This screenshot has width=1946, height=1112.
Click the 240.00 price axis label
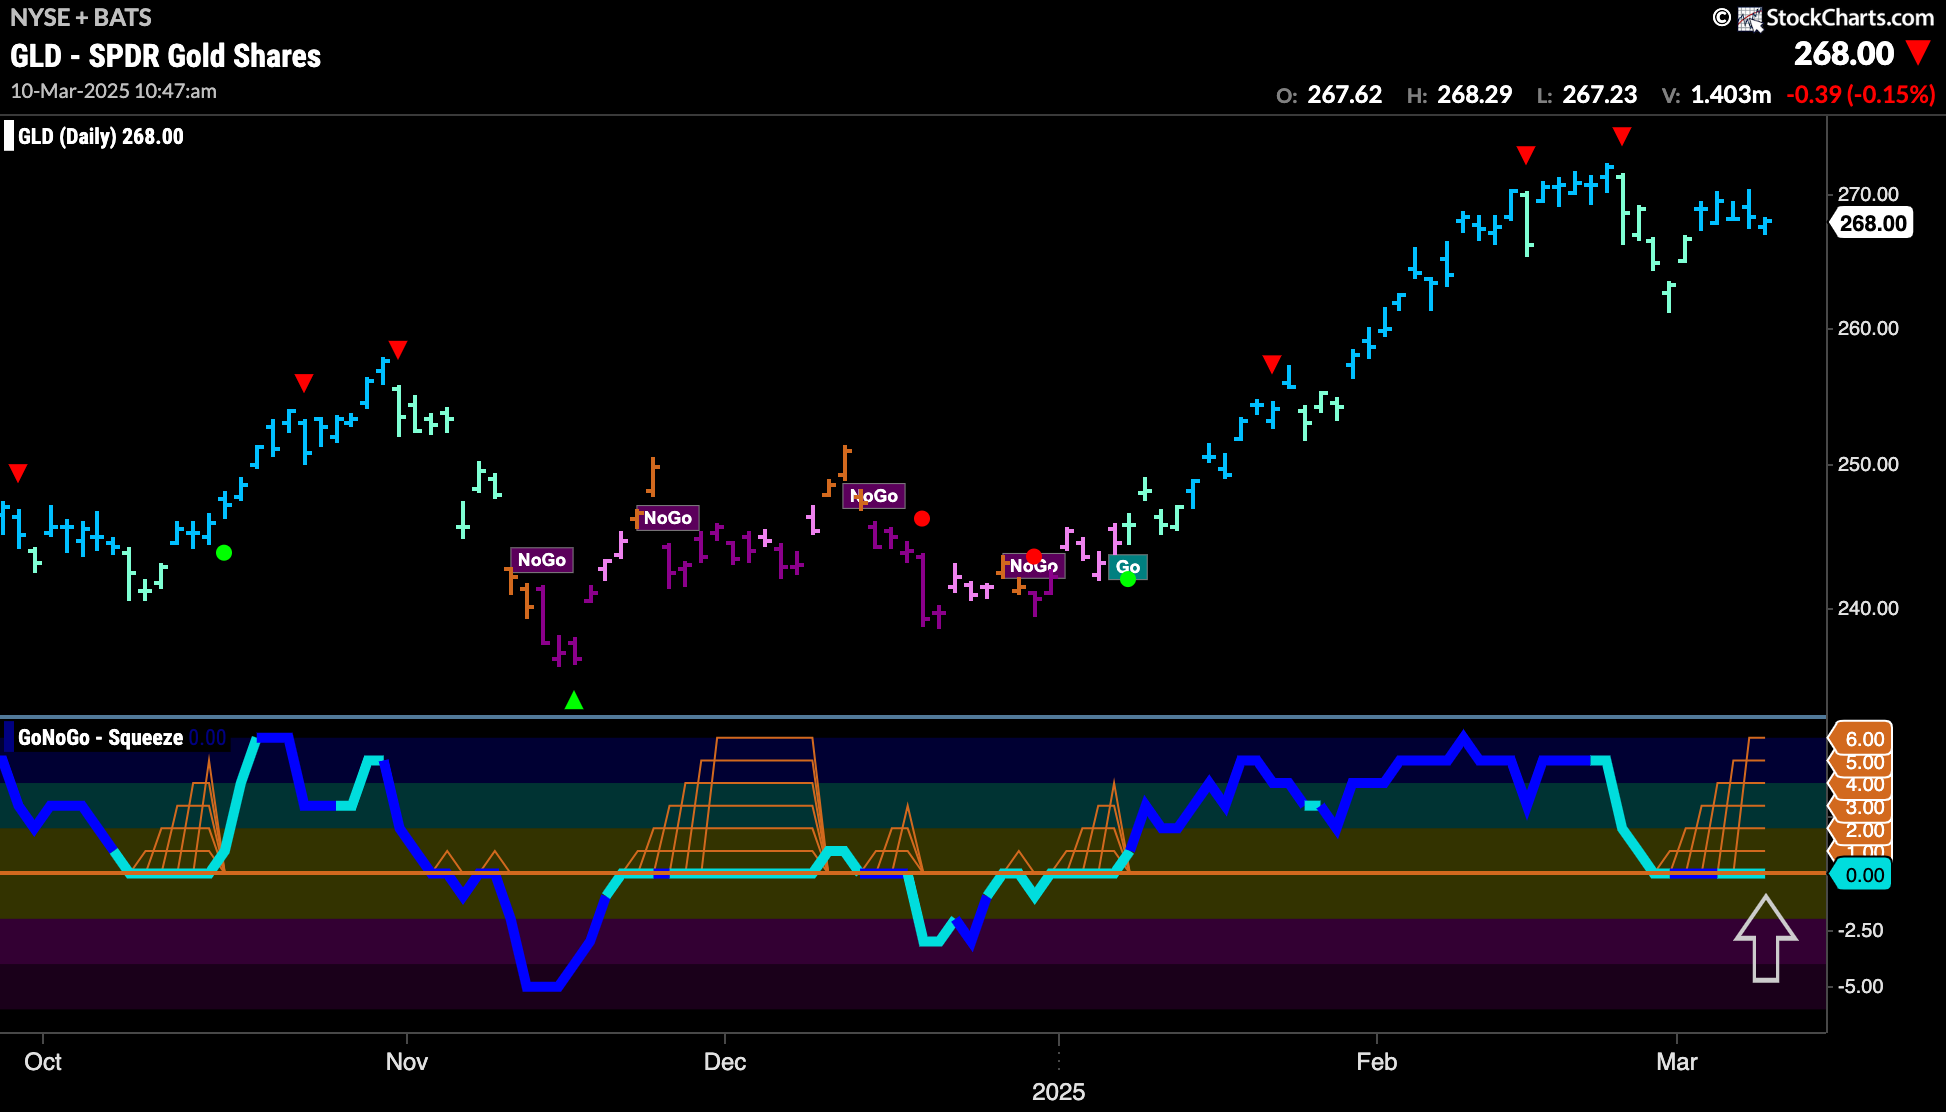1867,608
